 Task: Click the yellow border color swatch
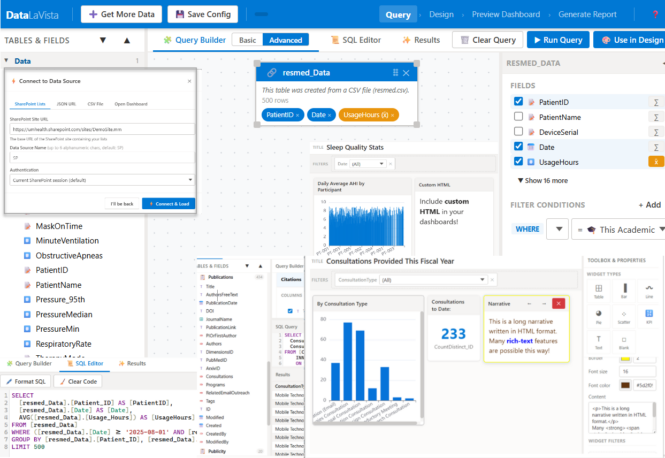click(626, 359)
